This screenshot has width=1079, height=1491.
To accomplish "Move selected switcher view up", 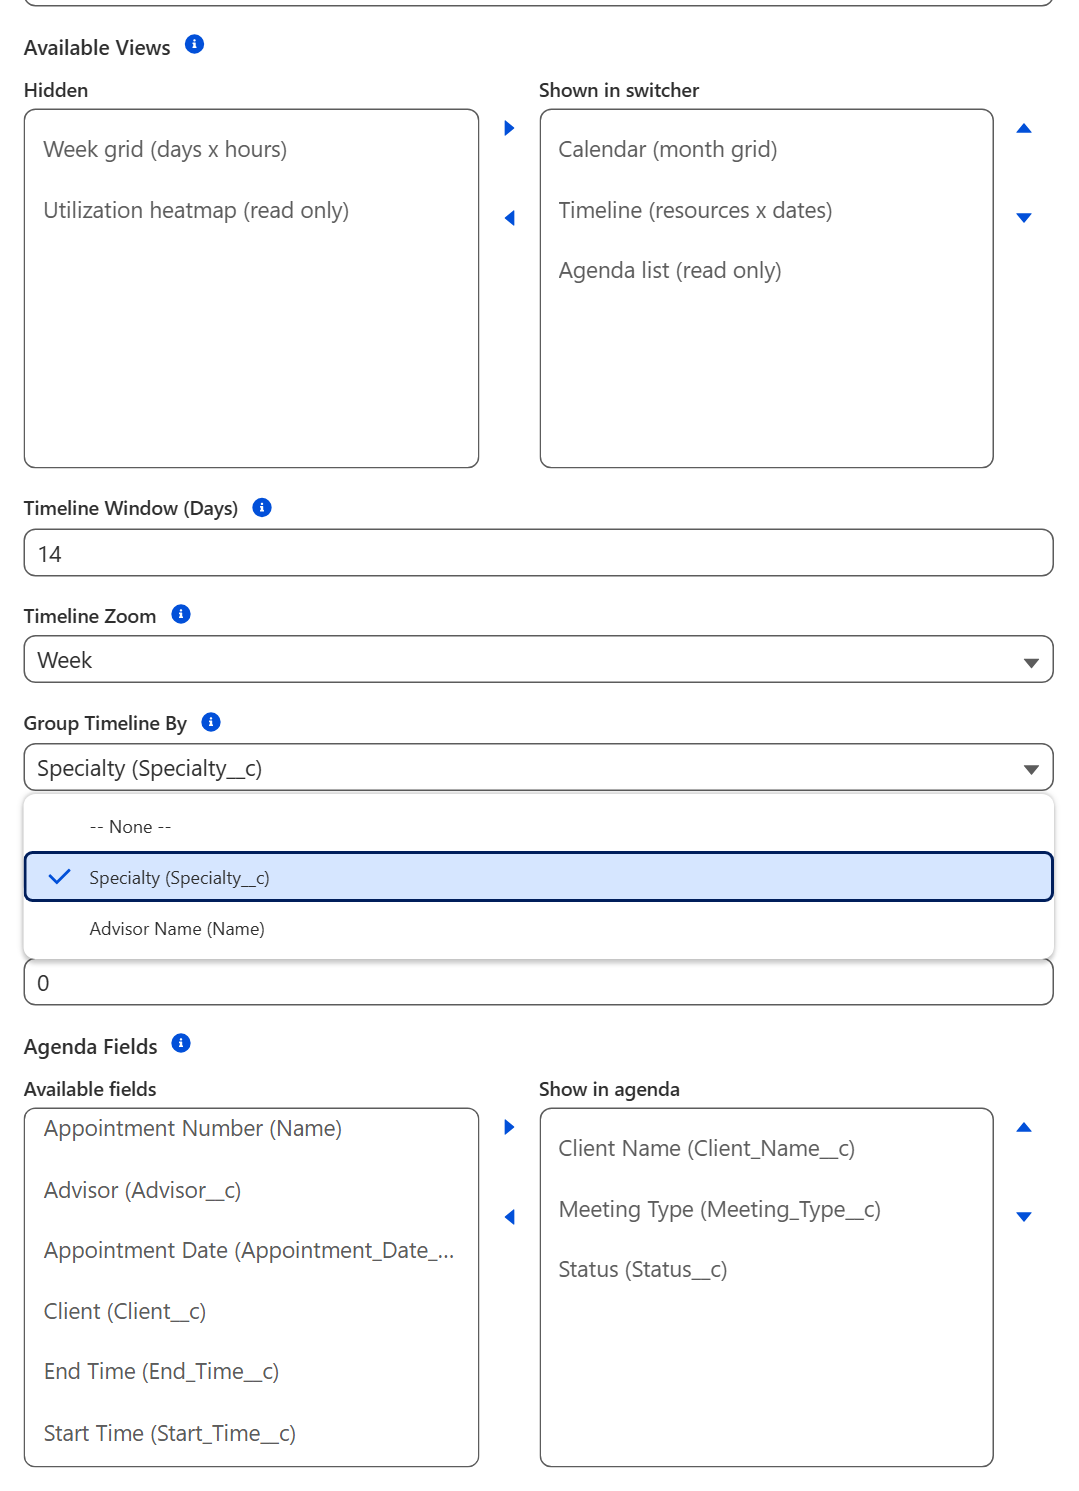I will pos(1024,128).
